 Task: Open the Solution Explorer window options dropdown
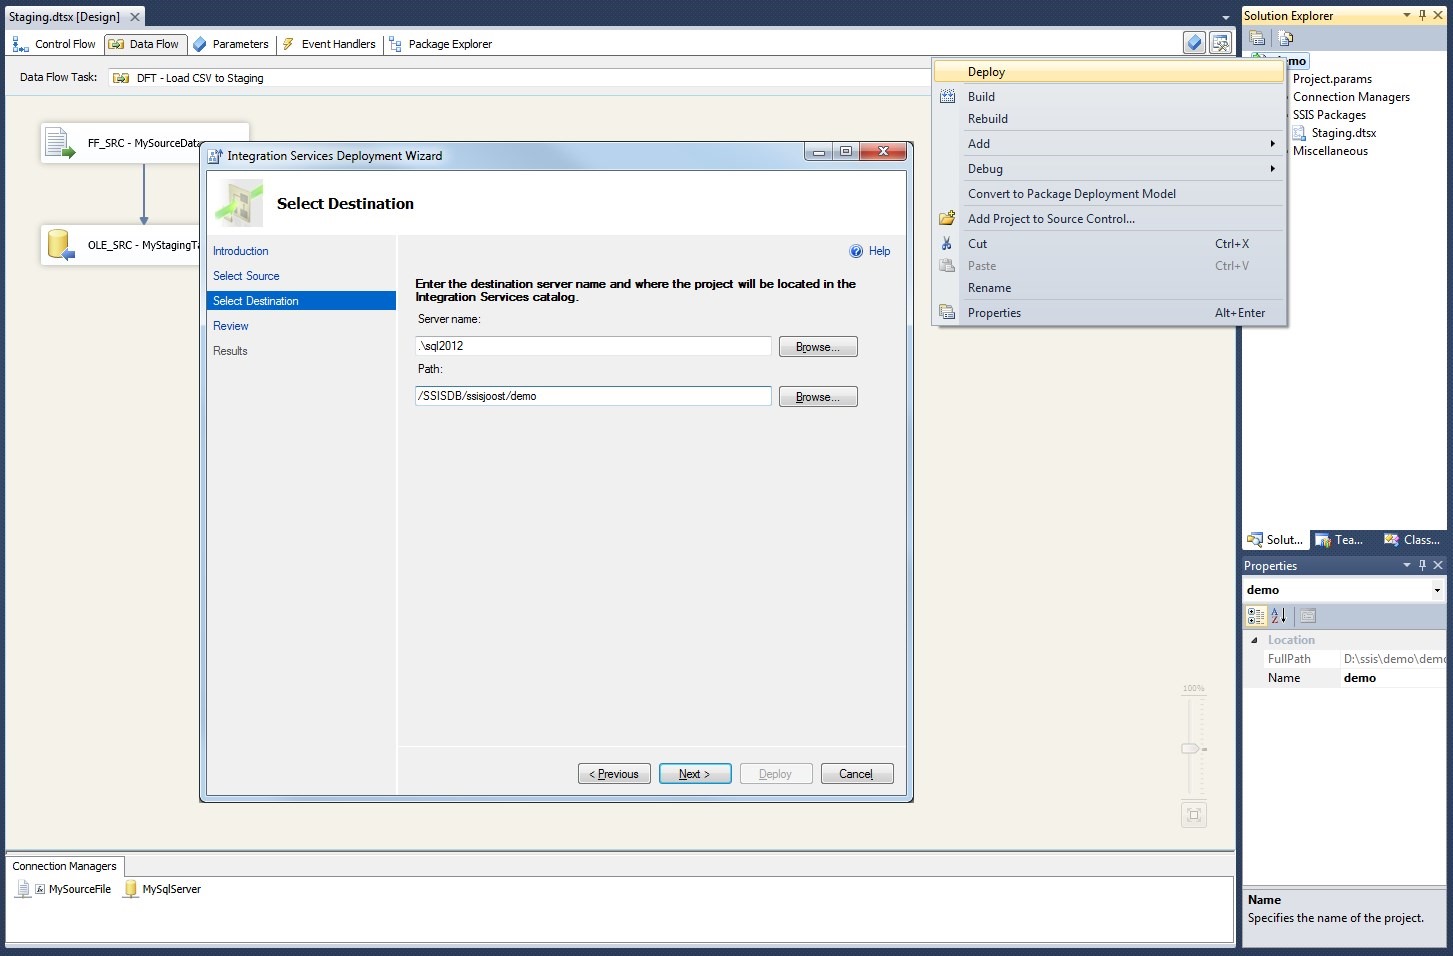click(x=1409, y=15)
